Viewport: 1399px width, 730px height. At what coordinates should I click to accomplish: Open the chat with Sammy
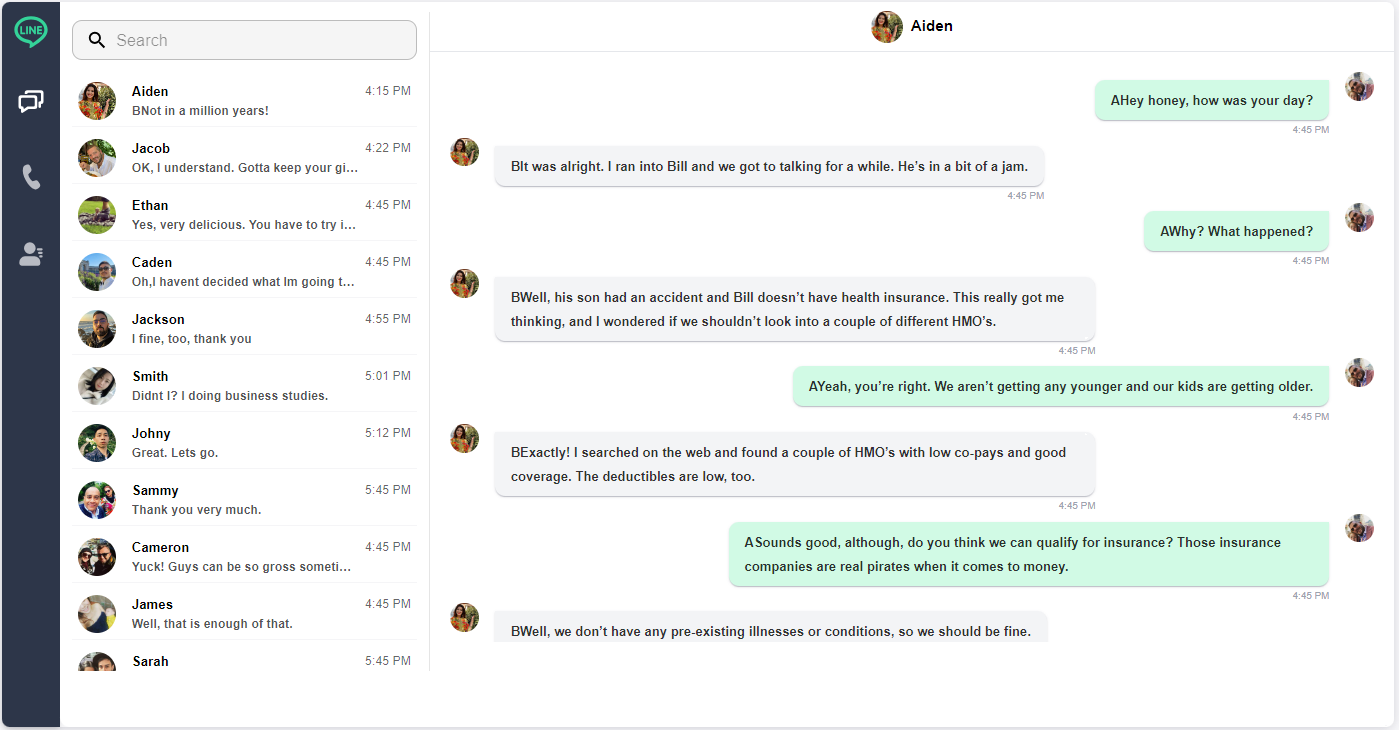pyautogui.click(x=244, y=499)
